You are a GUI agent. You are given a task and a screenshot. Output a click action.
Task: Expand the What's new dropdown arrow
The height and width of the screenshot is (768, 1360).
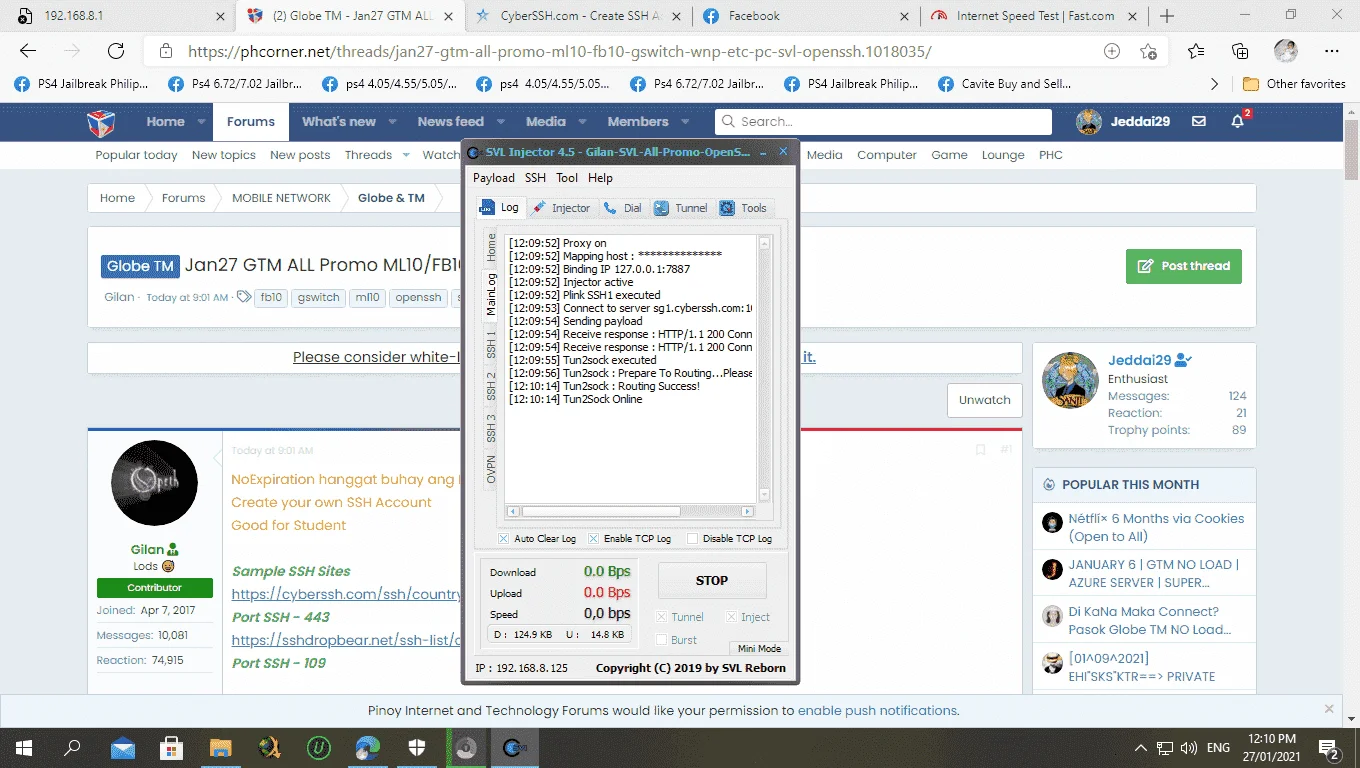point(393,122)
